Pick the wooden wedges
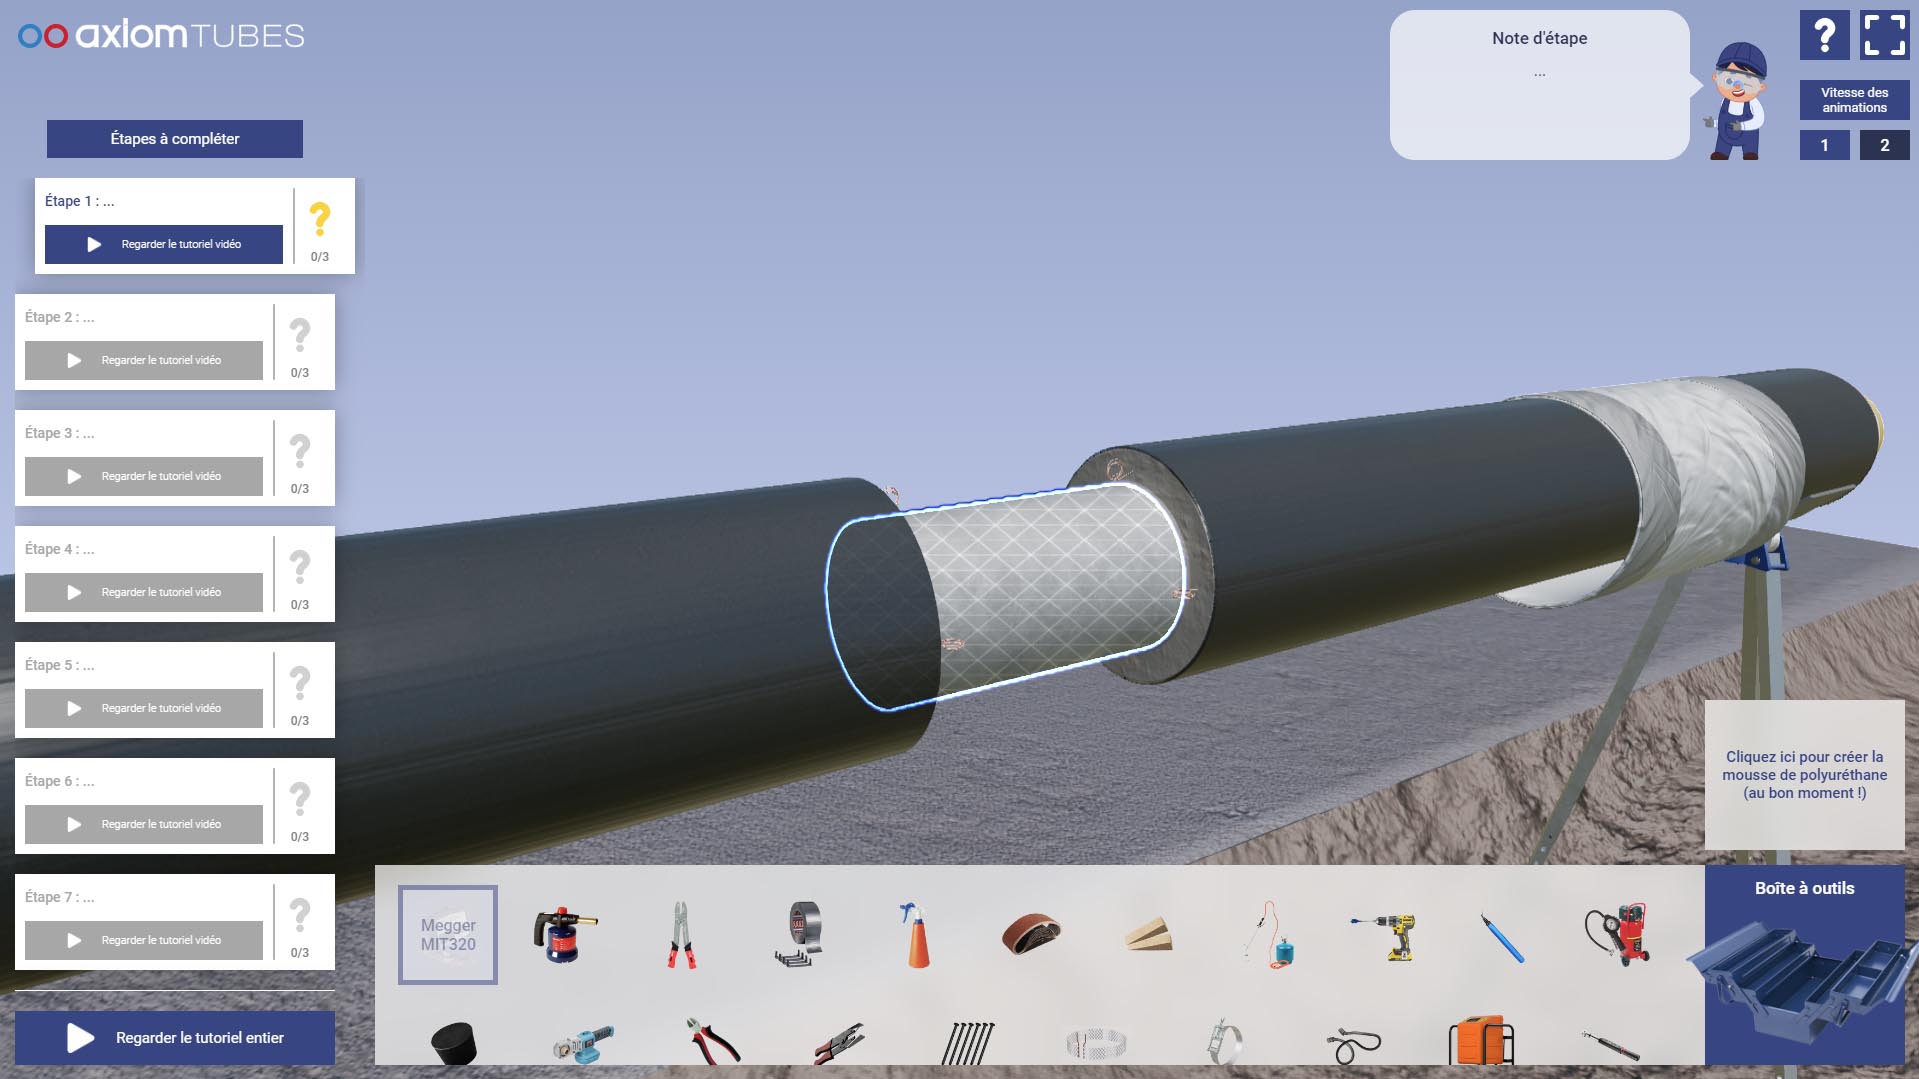This screenshot has height=1079, width=1919. [1148, 934]
